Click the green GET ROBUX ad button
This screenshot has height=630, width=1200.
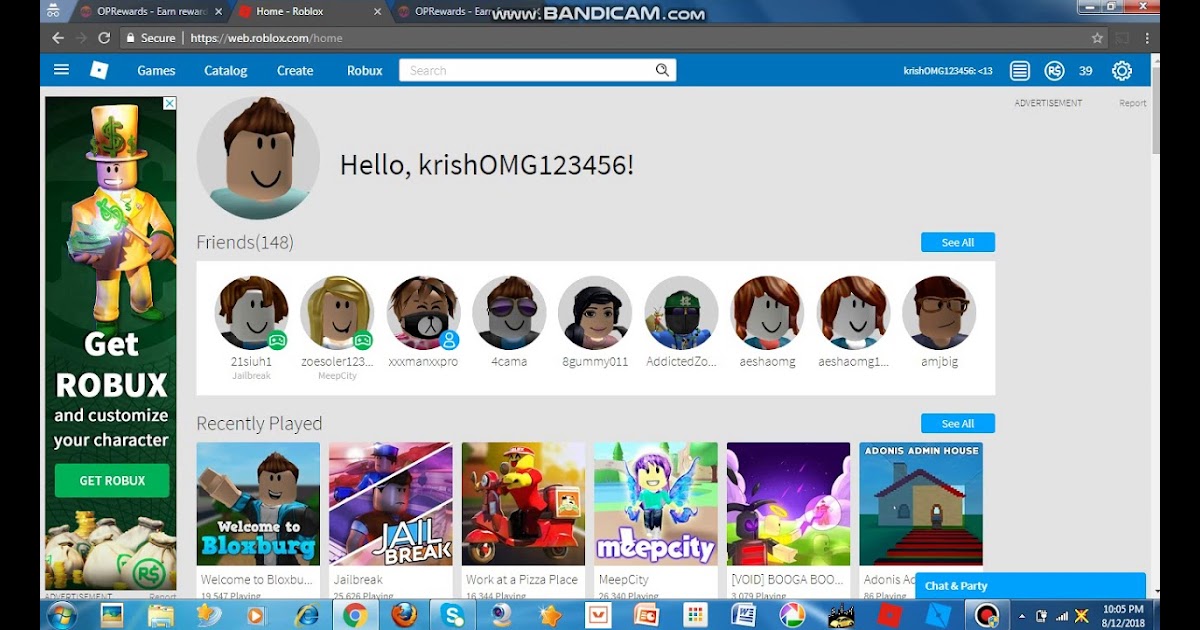pyautogui.click(x=112, y=481)
